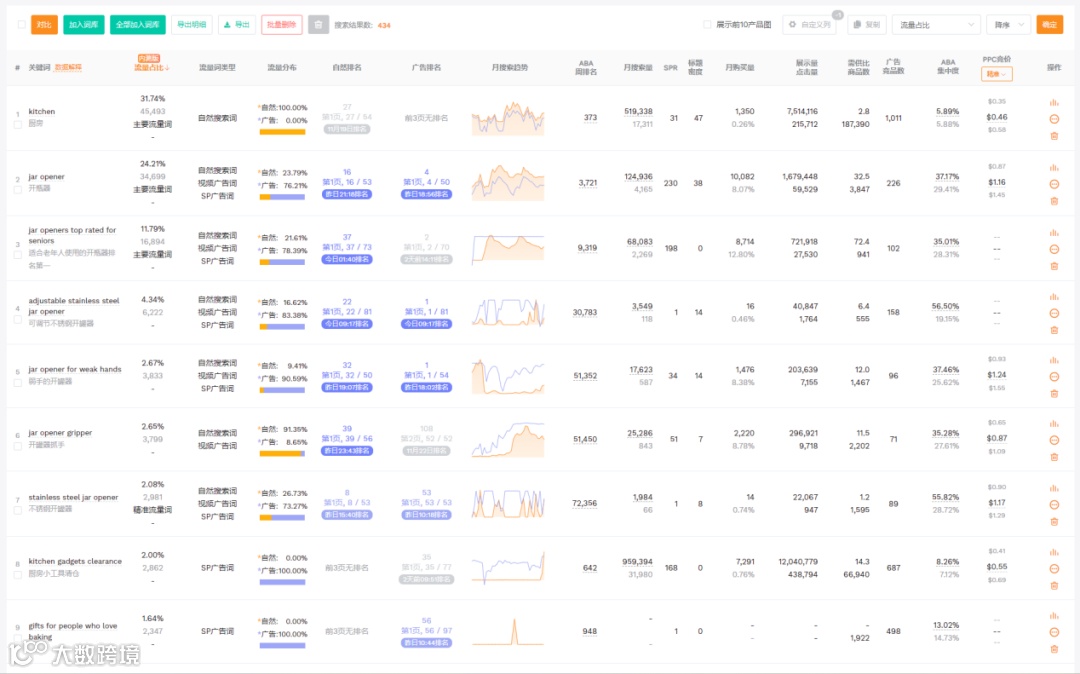This screenshot has width=1080, height=674.
Task: Click the orange 对比 button
Action: (x=44, y=25)
